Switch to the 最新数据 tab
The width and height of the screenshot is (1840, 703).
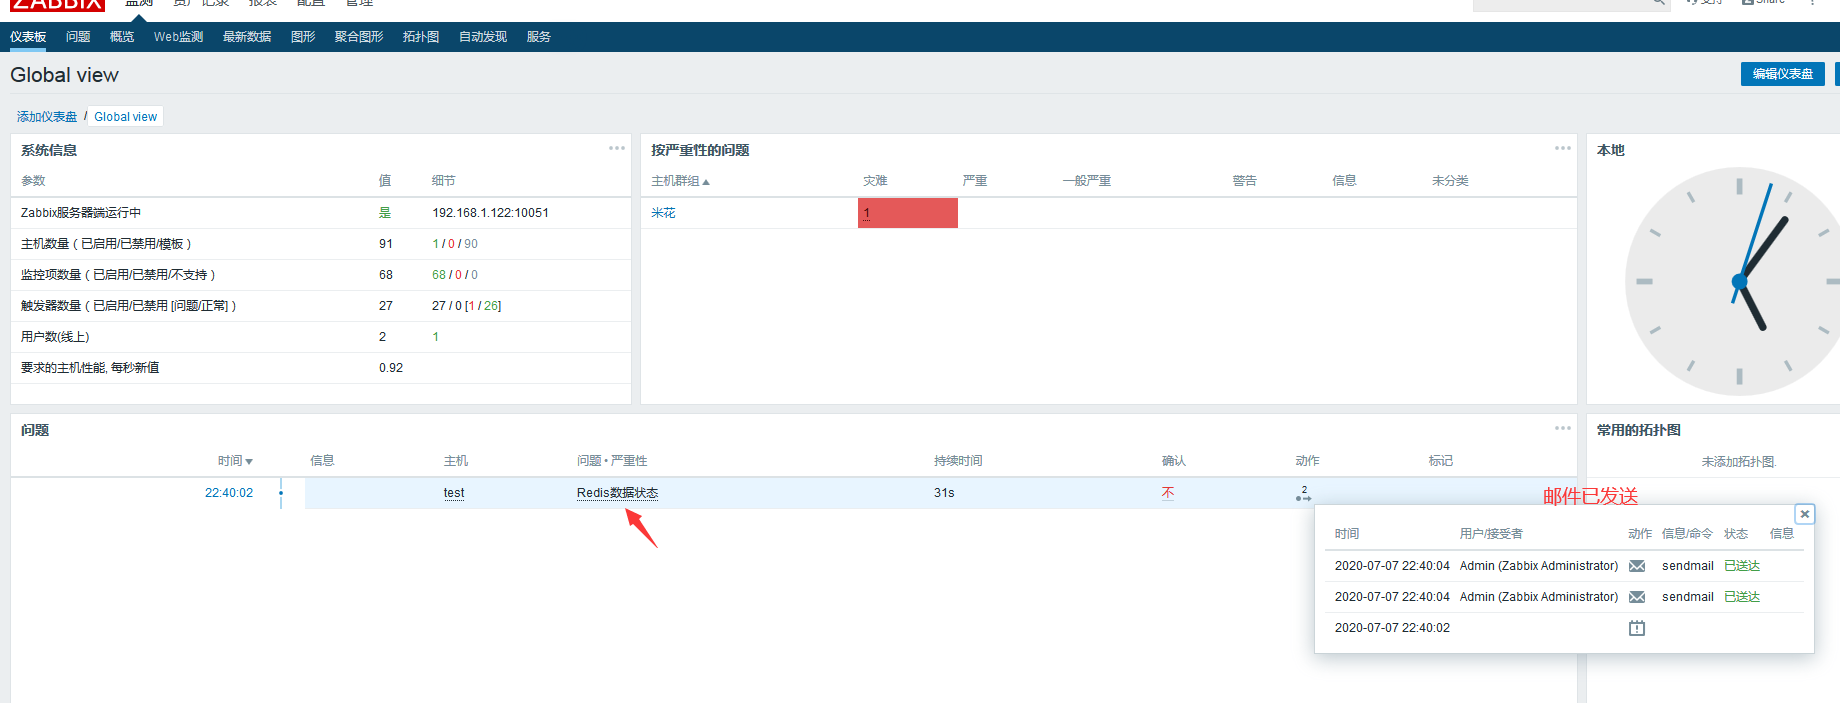click(246, 37)
